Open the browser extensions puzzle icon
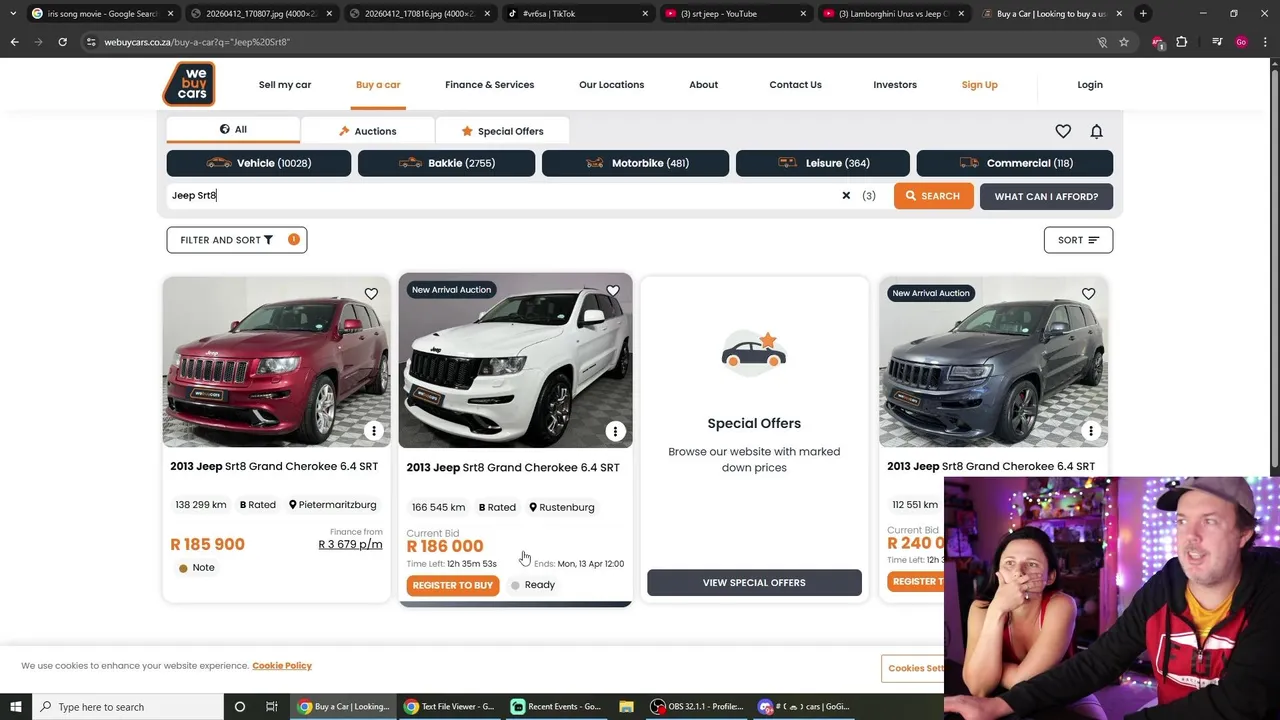Image resolution: width=1280 pixels, height=720 pixels. 1182,42
